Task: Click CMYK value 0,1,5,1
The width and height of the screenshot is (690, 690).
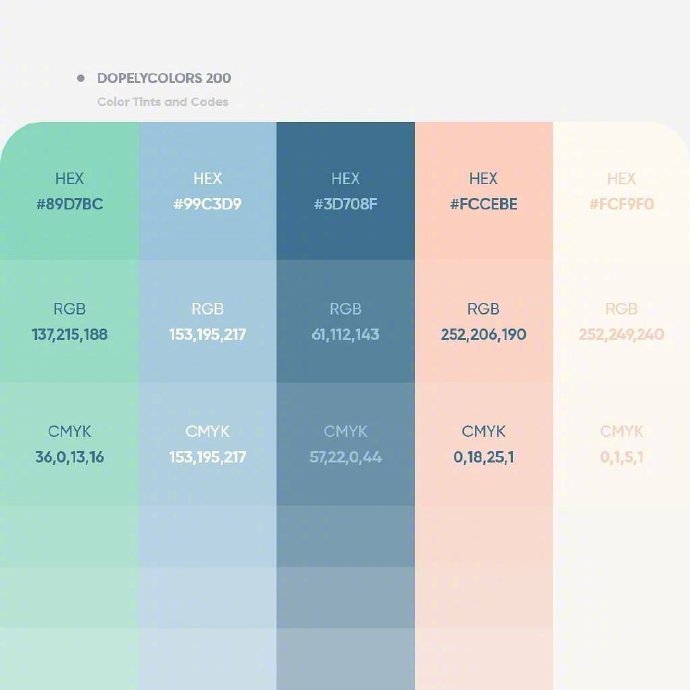Action: [621, 457]
